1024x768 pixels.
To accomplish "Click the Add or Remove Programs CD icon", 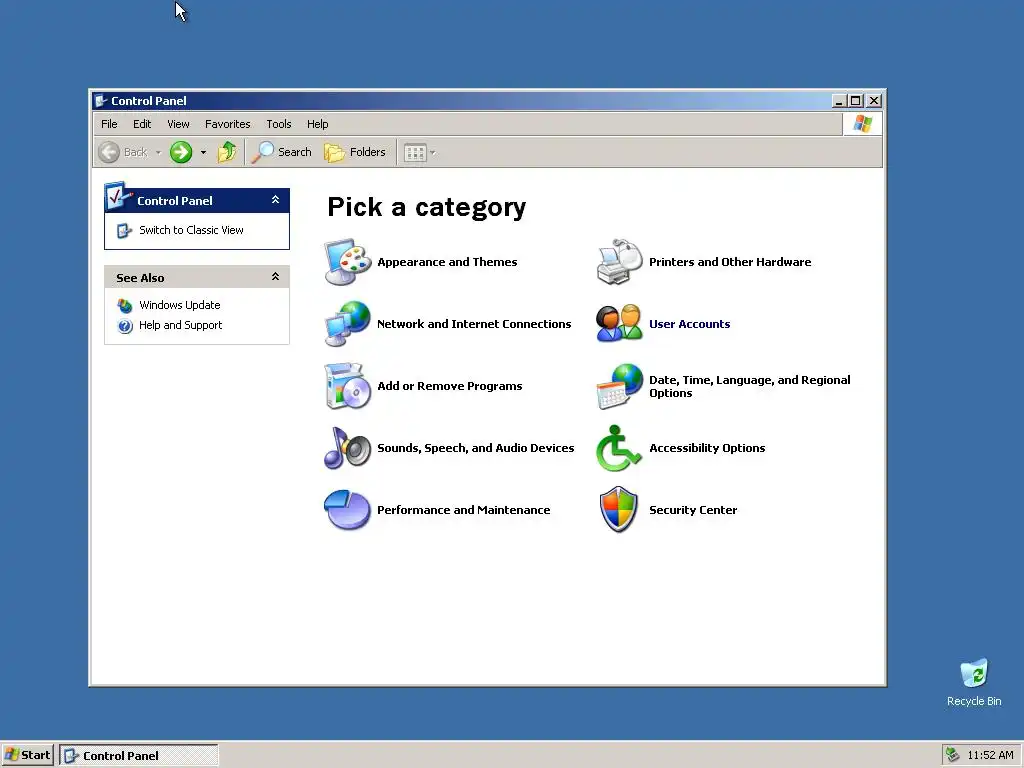I will coord(347,386).
